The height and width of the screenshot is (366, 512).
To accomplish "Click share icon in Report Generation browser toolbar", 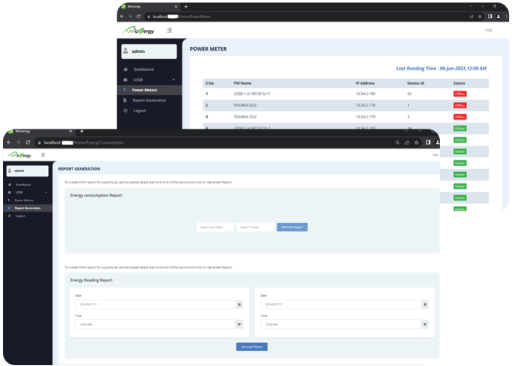I will click(407, 142).
